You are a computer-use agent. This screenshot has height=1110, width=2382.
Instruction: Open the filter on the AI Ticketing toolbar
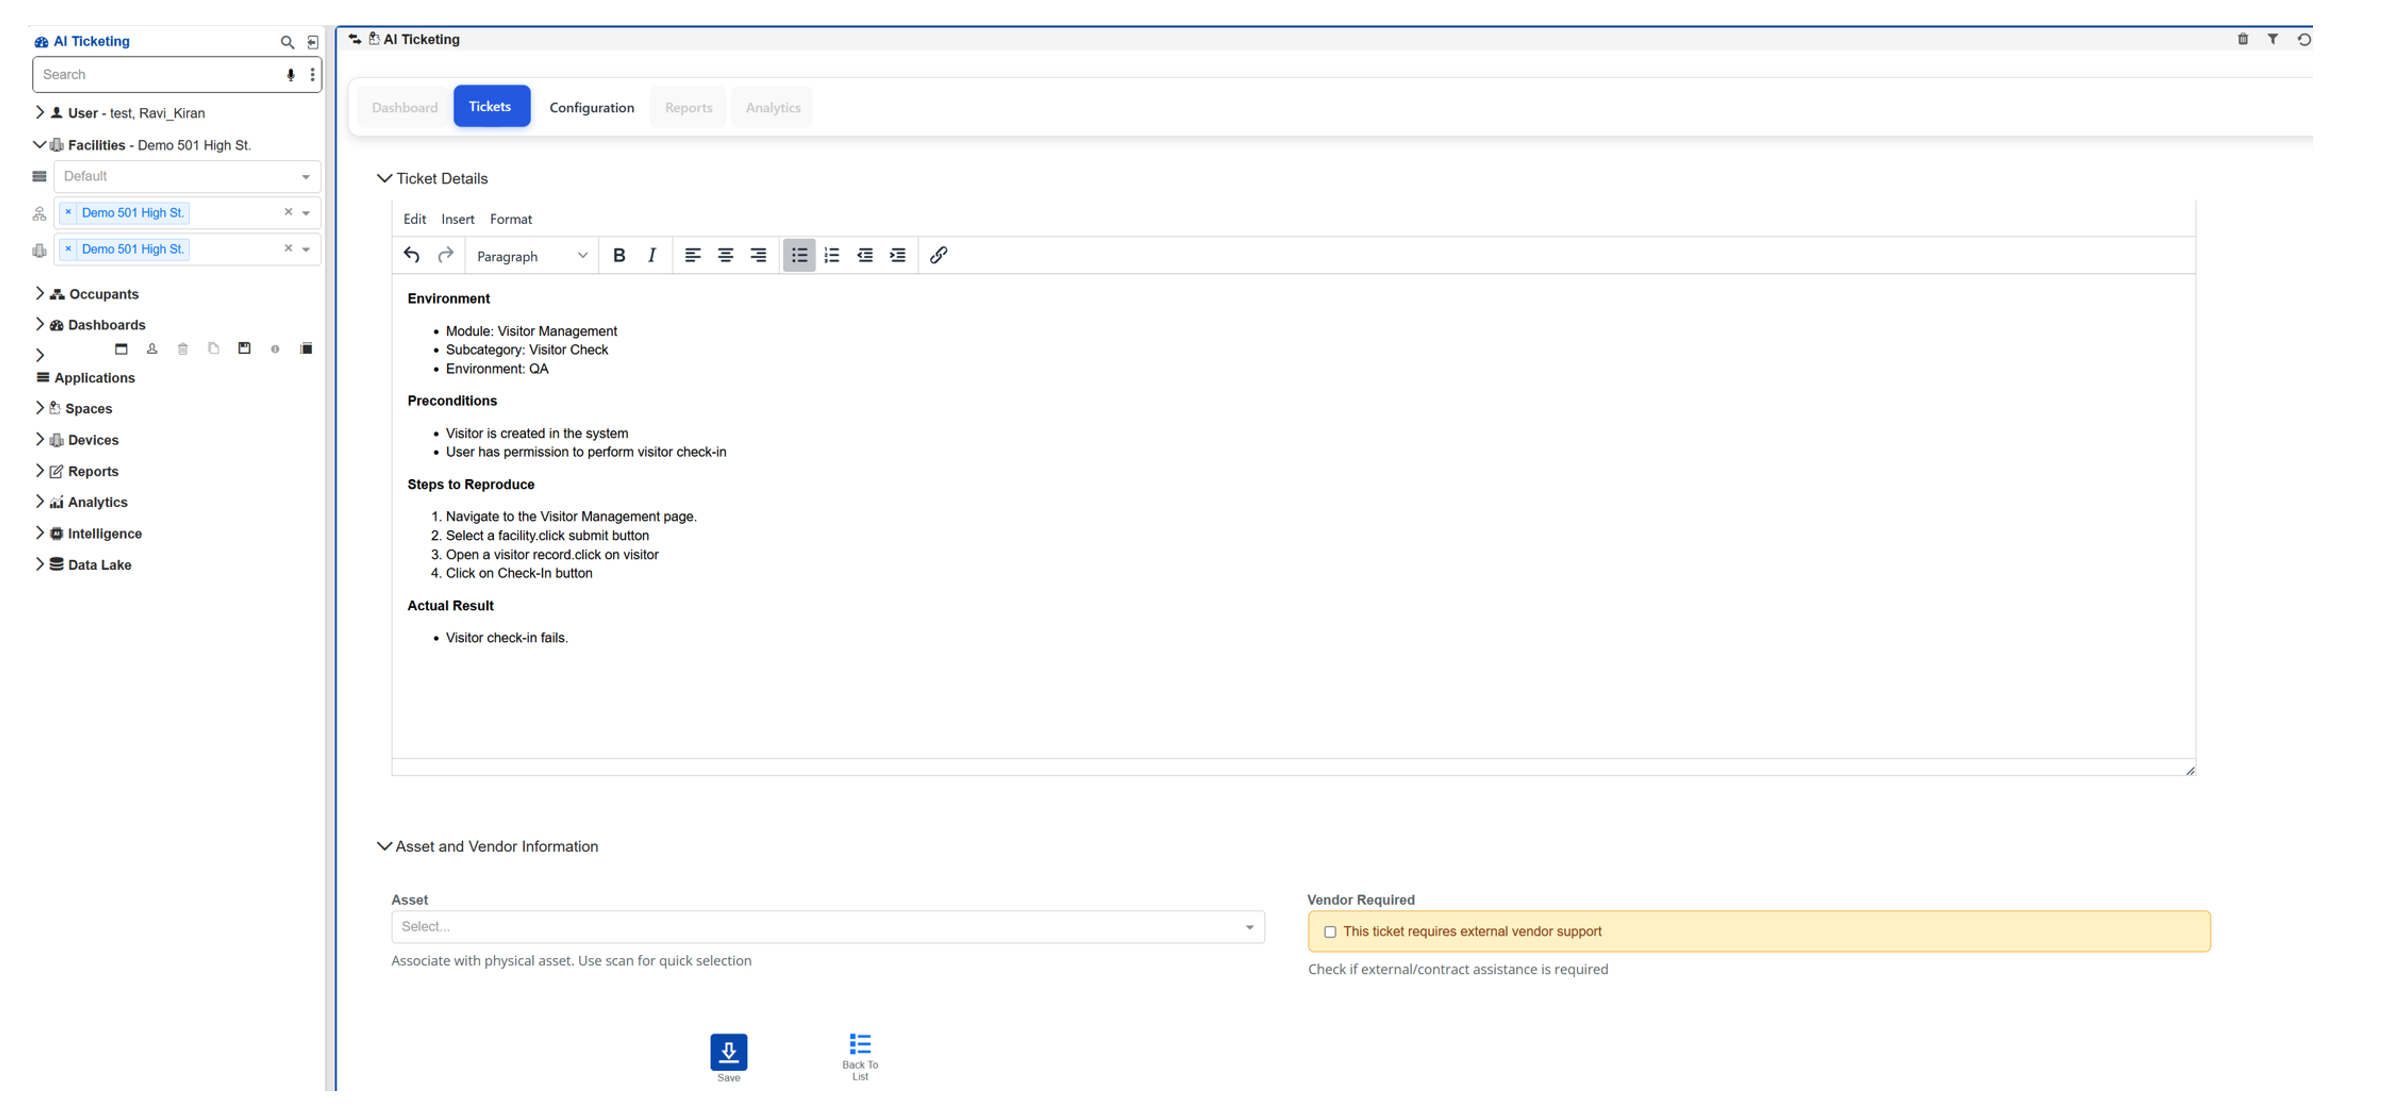tap(2273, 39)
